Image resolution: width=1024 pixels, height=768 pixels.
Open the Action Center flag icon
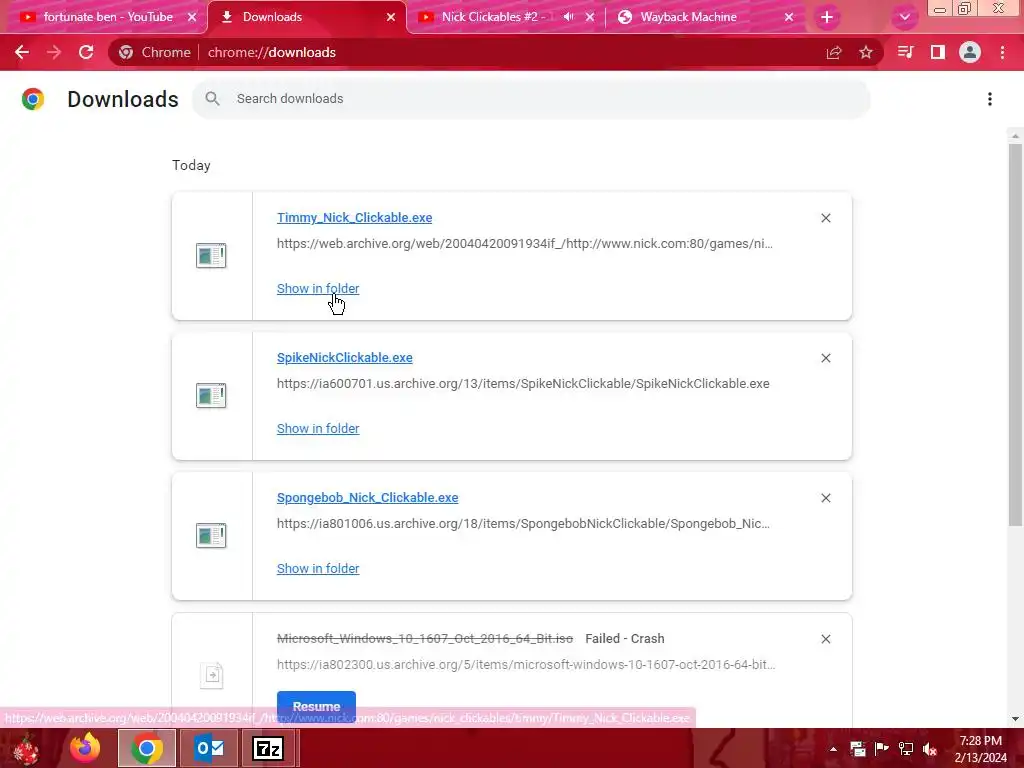[x=882, y=749]
